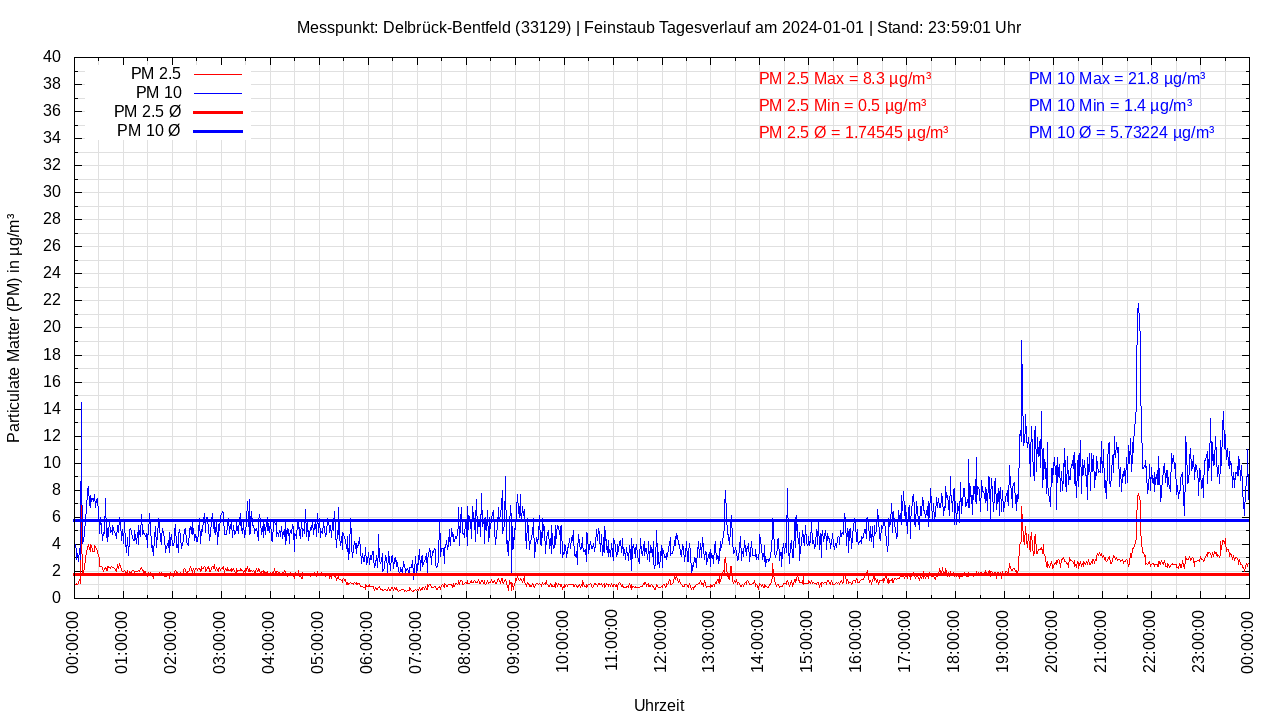Viewport: 1280px width, 720px height.
Task: Select the PM 2.5 Max = 8.3 µg/m³ text
Action: point(845,78)
